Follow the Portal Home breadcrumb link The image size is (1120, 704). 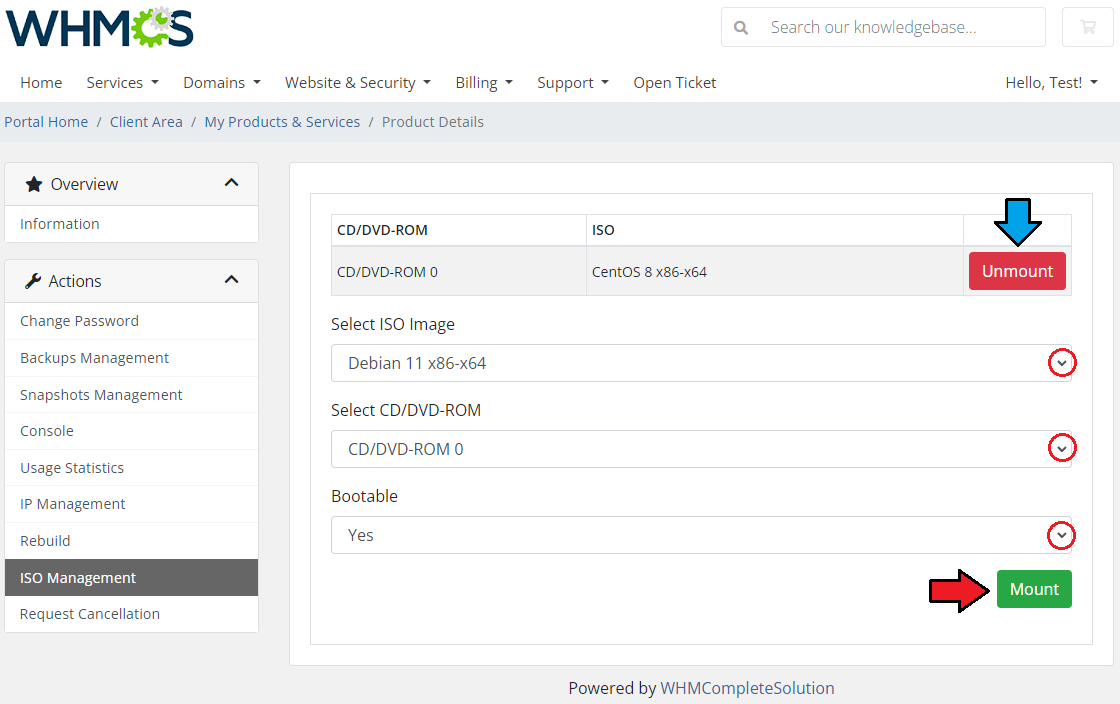pyautogui.click(x=46, y=122)
